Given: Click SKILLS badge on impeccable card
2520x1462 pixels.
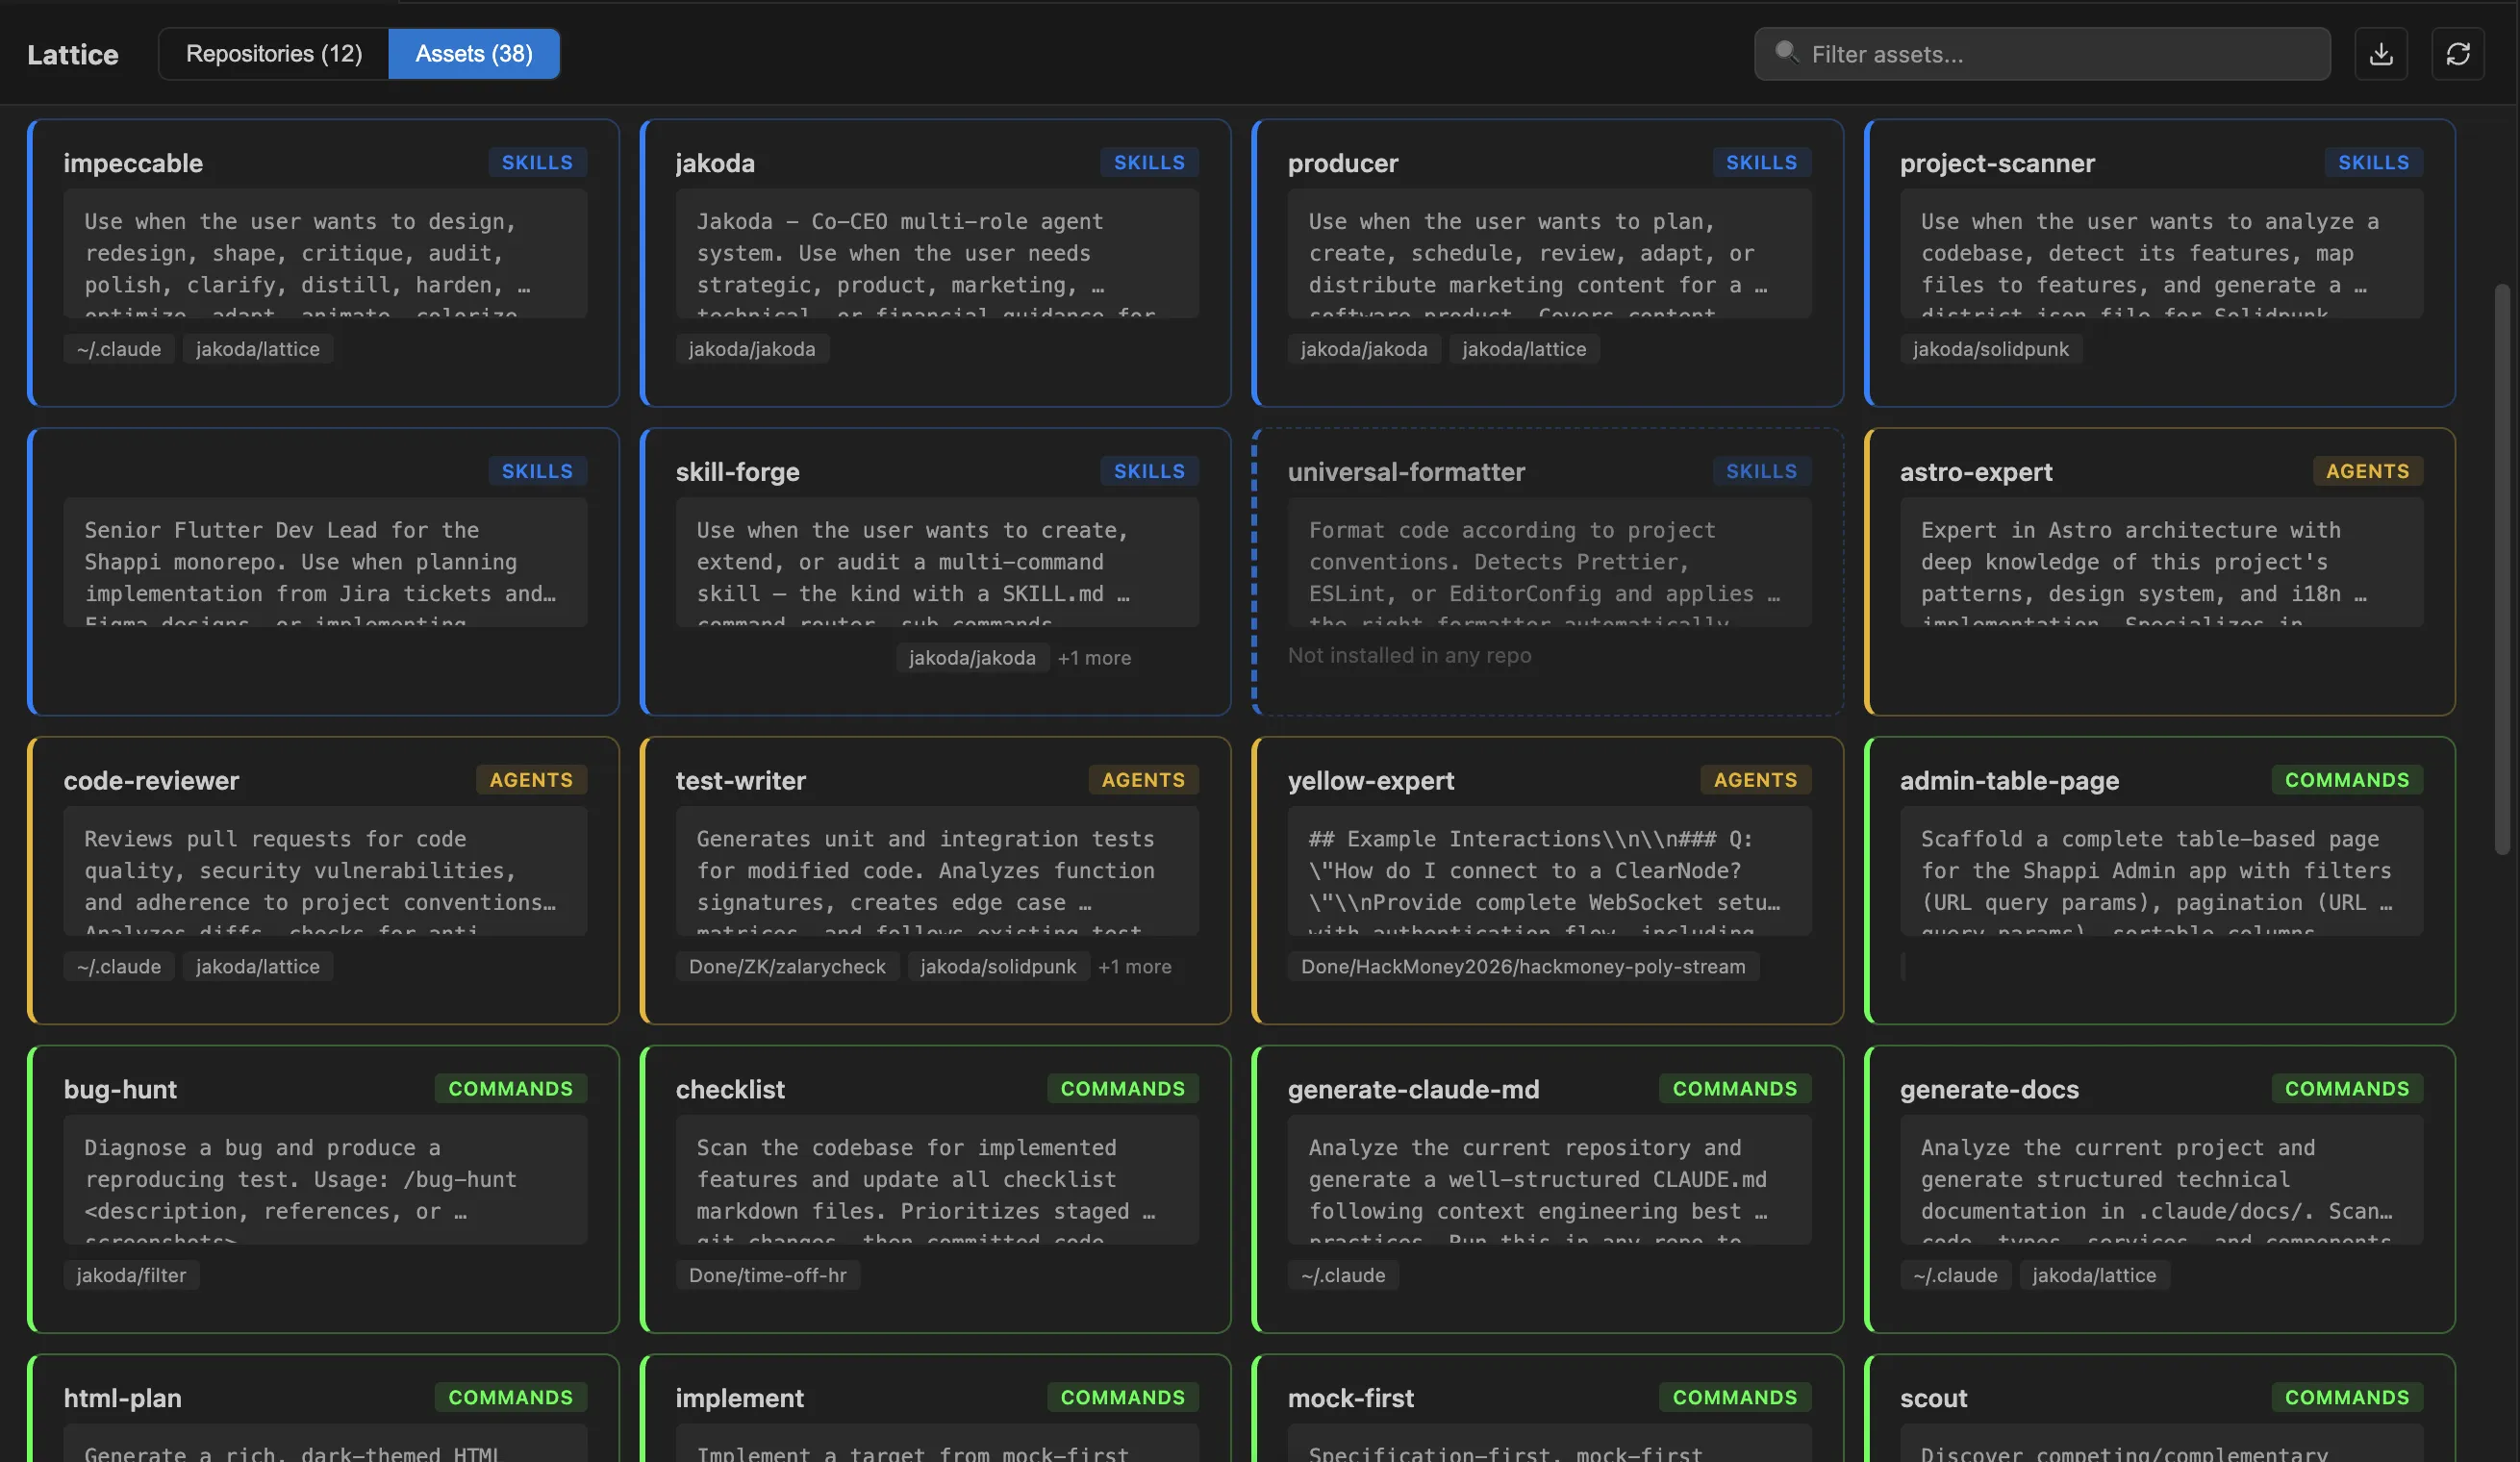Looking at the screenshot, I should (537, 162).
